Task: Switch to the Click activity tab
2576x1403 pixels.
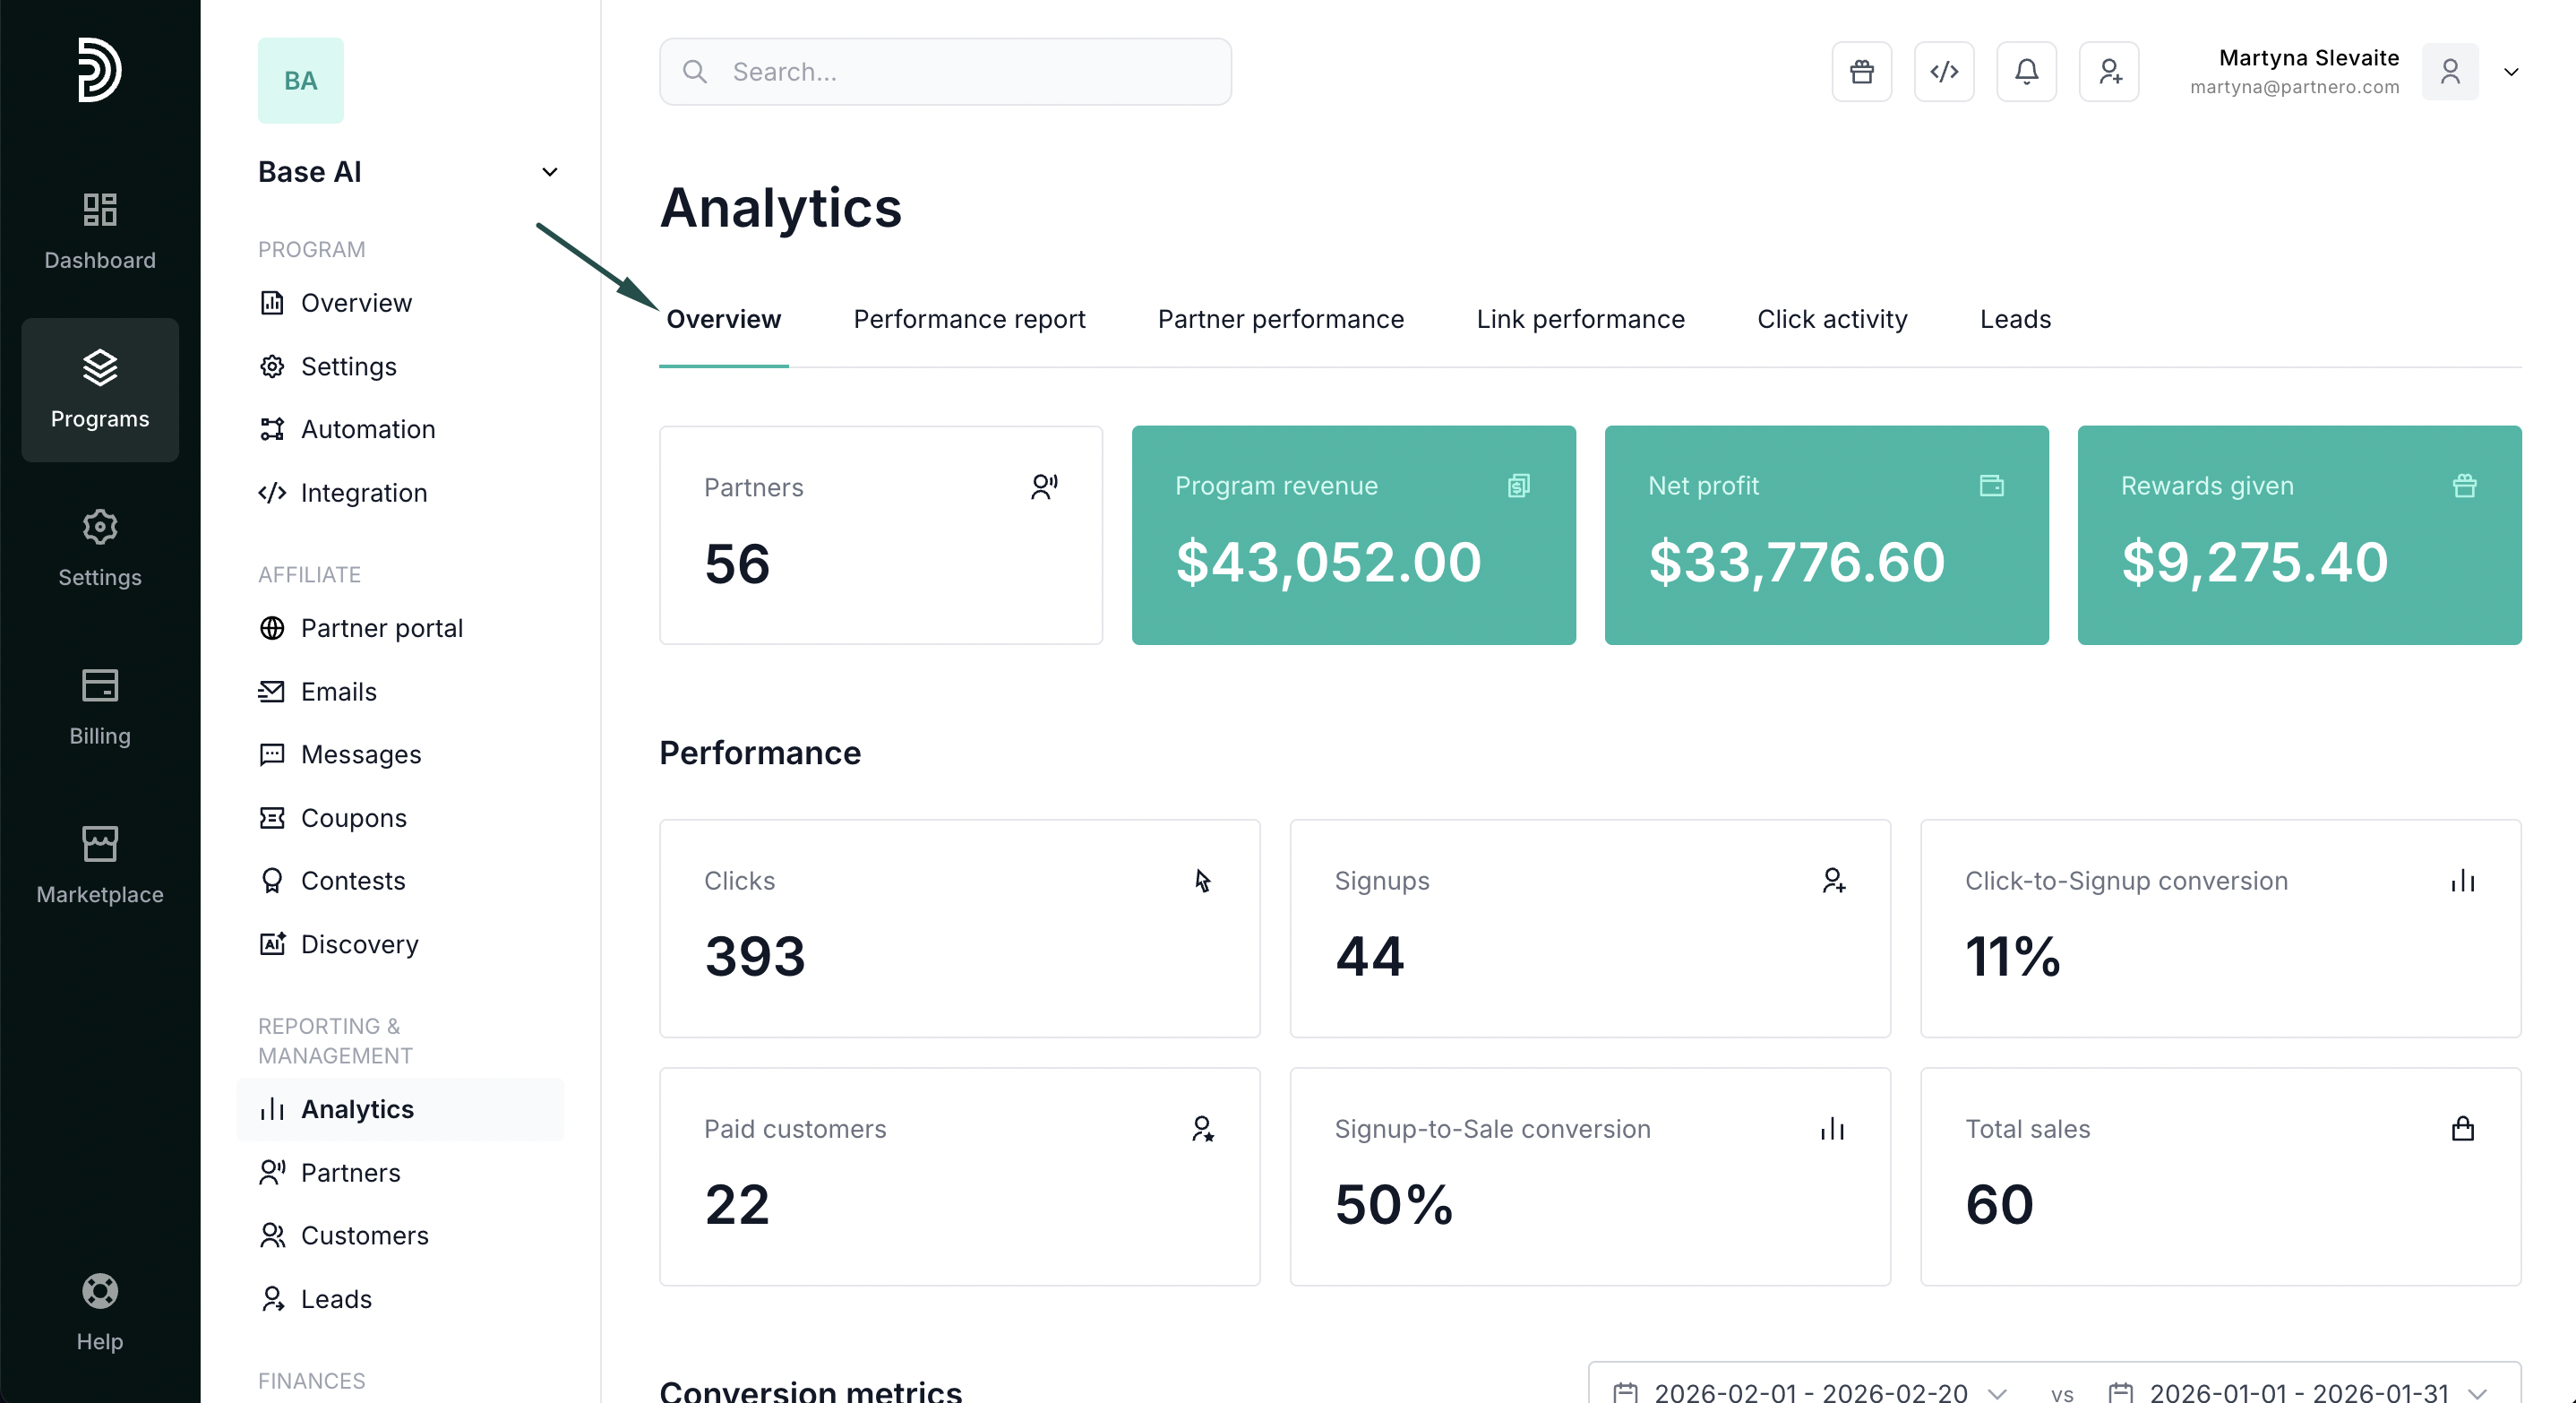Action: (x=1831, y=319)
